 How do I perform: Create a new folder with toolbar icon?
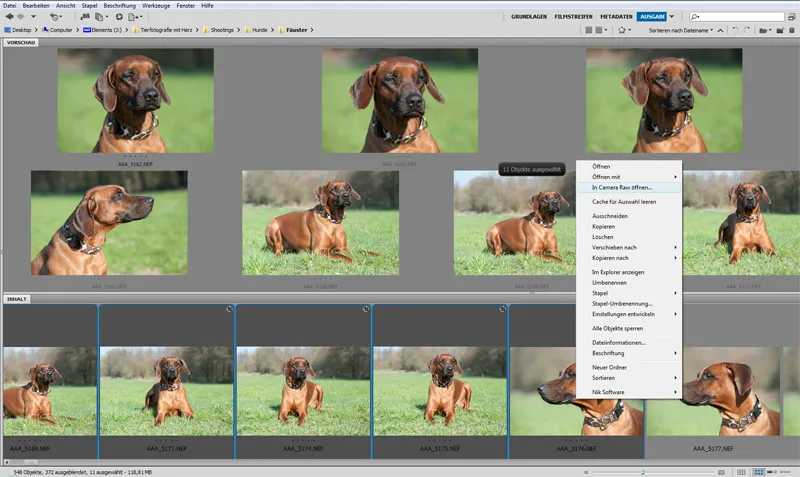pos(780,30)
